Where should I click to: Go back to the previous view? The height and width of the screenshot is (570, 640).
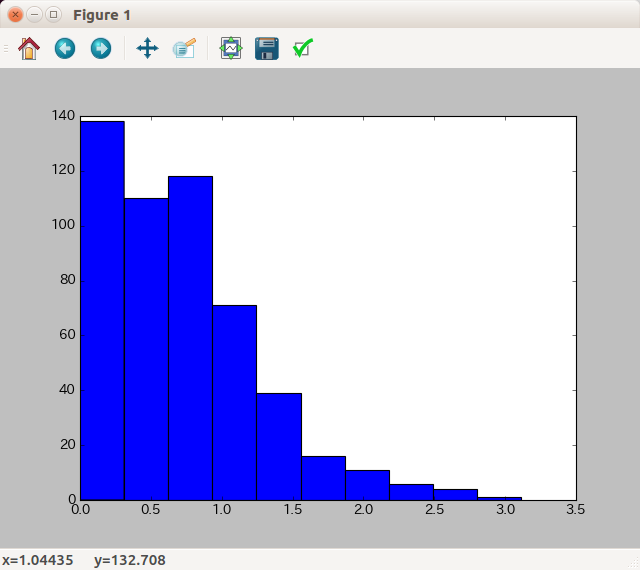pyautogui.click(x=65, y=48)
